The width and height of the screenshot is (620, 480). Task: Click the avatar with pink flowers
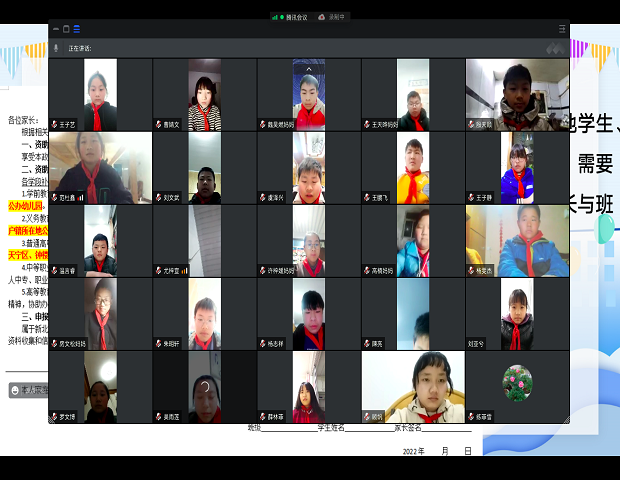pyautogui.click(x=517, y=383)
